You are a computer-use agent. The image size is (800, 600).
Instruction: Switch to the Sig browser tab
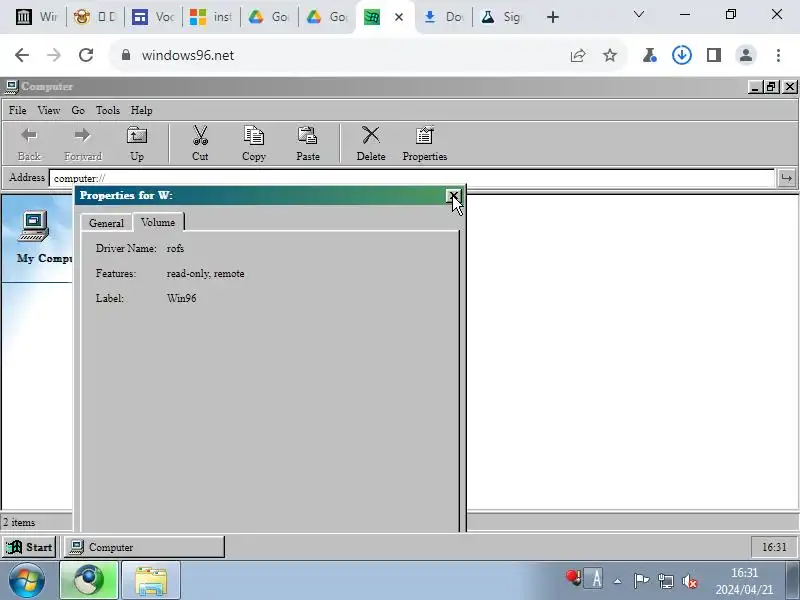coord(501,17)
